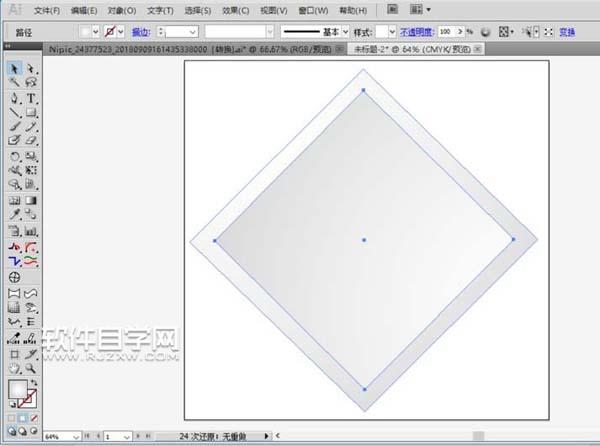This screenshot has width=600, height=446.
Task: Click the 变换 transform link
Action: [x=567, y=32]
